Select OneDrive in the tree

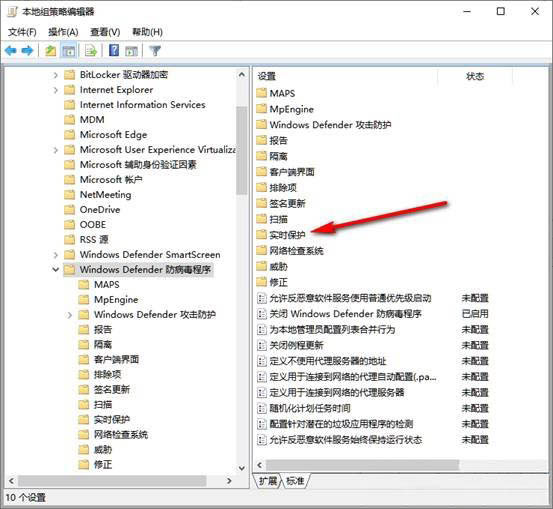click(x=100, y=210)
